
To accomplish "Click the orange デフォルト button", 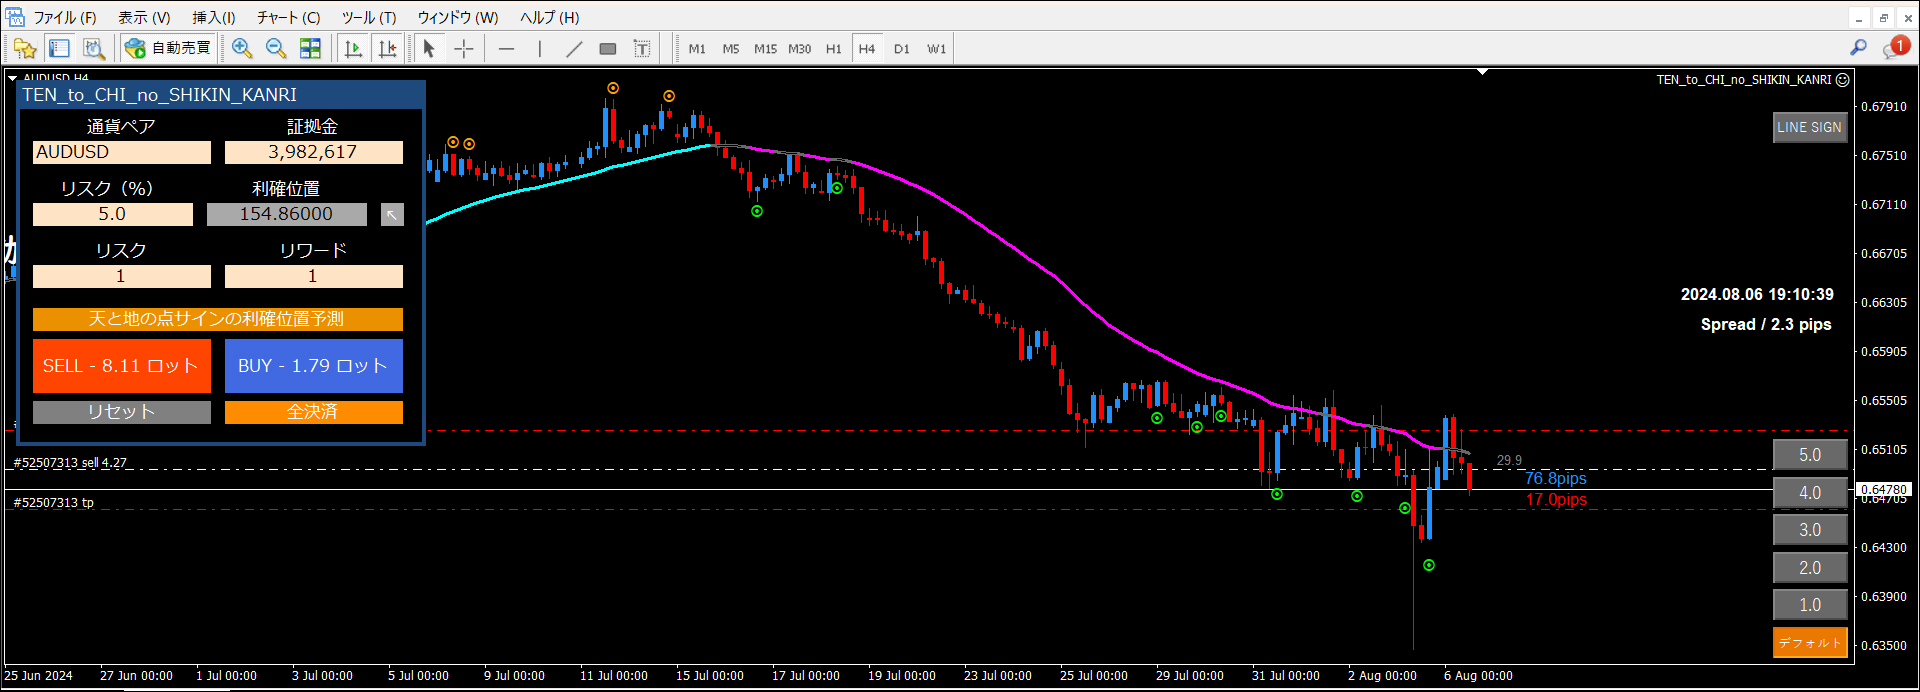I will click(x=1810, y=642).
